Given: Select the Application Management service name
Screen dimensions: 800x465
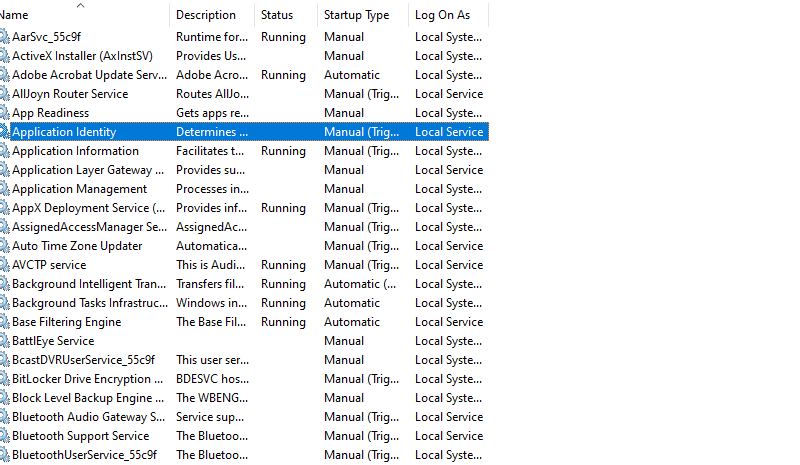Looking at the screenshot, I should click(80, 189).
